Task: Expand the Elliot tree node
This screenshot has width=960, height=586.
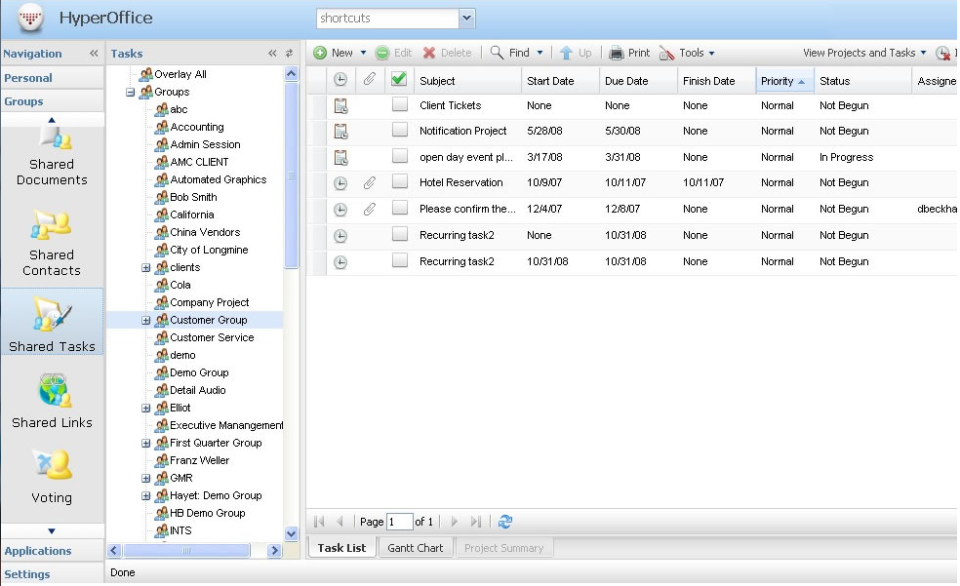Action: [146, 408]
